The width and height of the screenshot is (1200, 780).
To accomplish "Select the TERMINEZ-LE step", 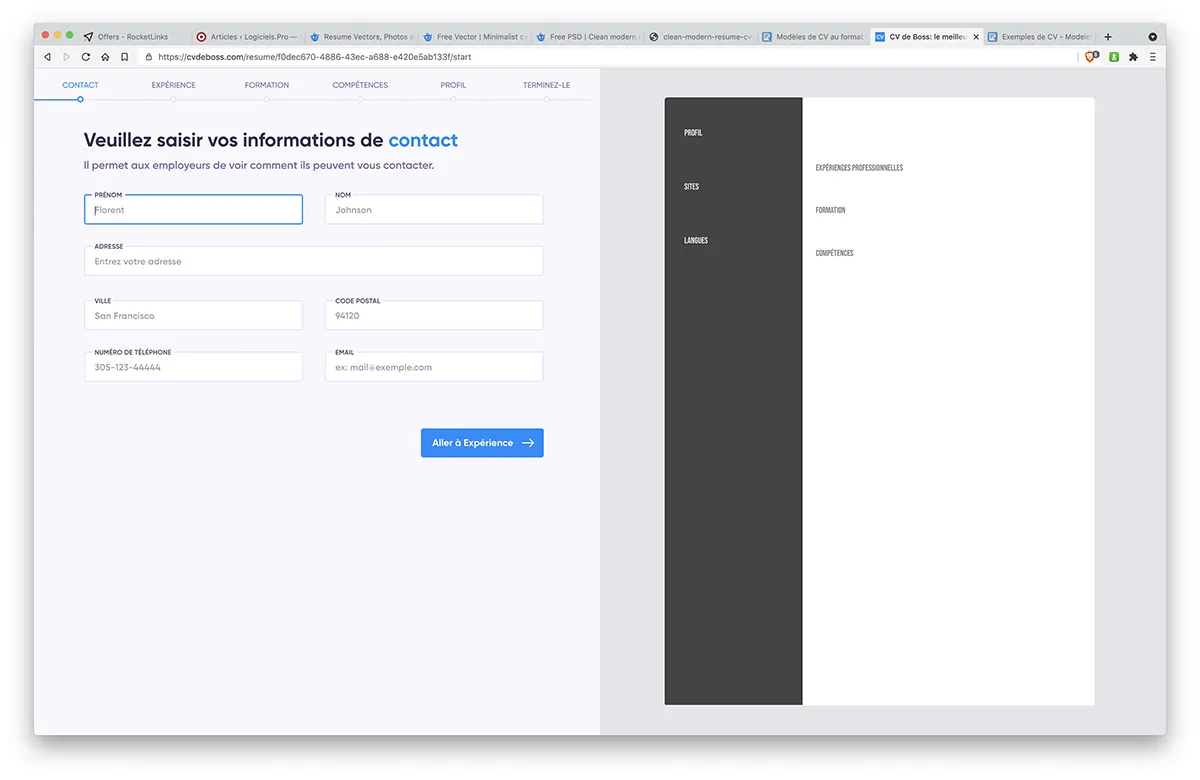I will (x=546, y=85).
